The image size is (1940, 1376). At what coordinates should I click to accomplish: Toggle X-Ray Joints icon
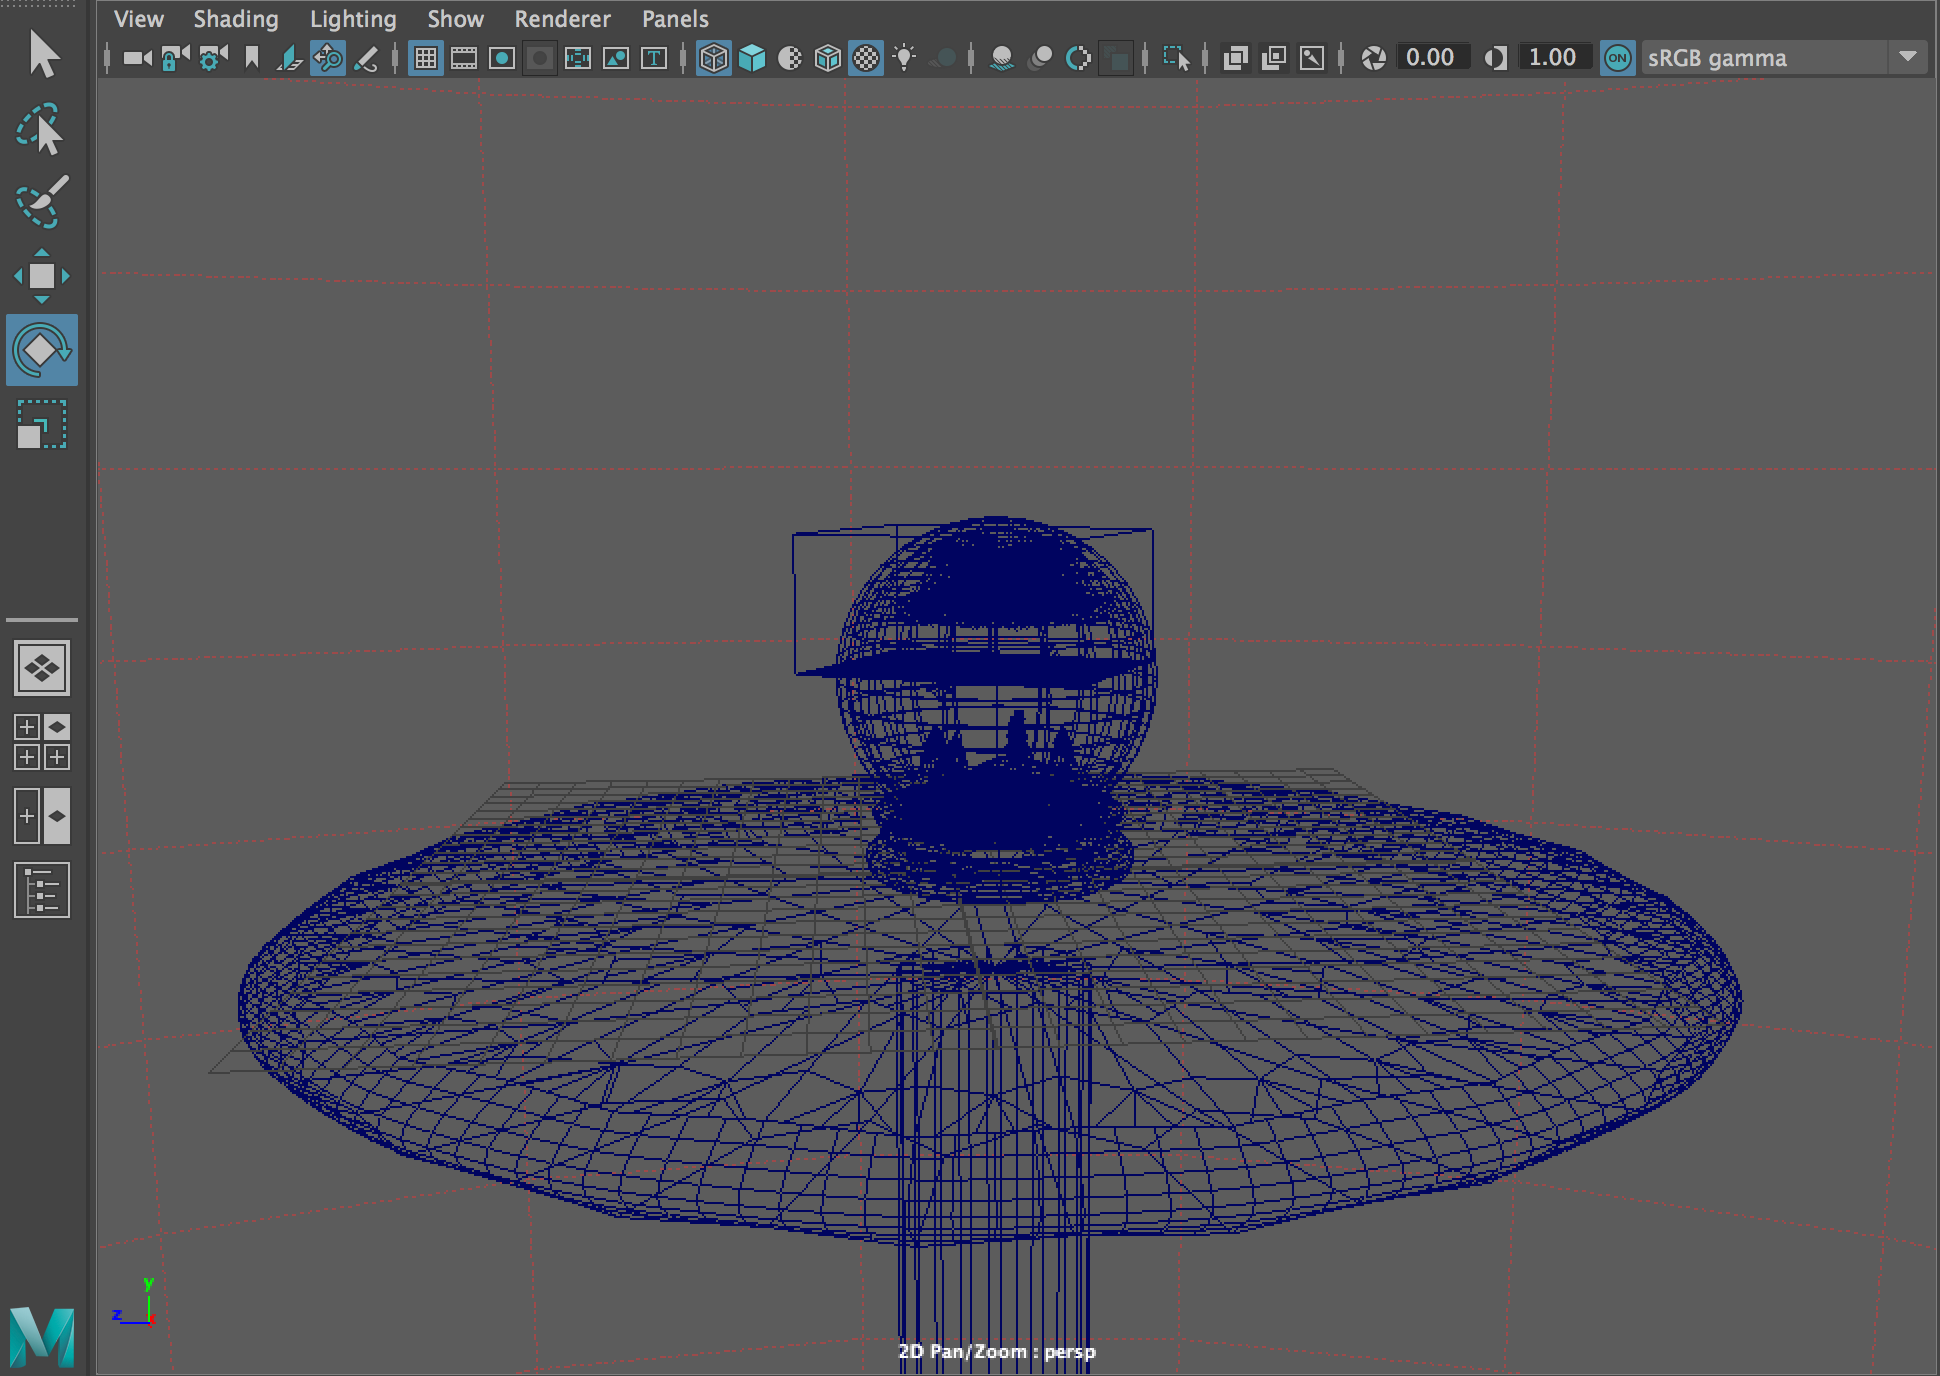[1312, 58]
